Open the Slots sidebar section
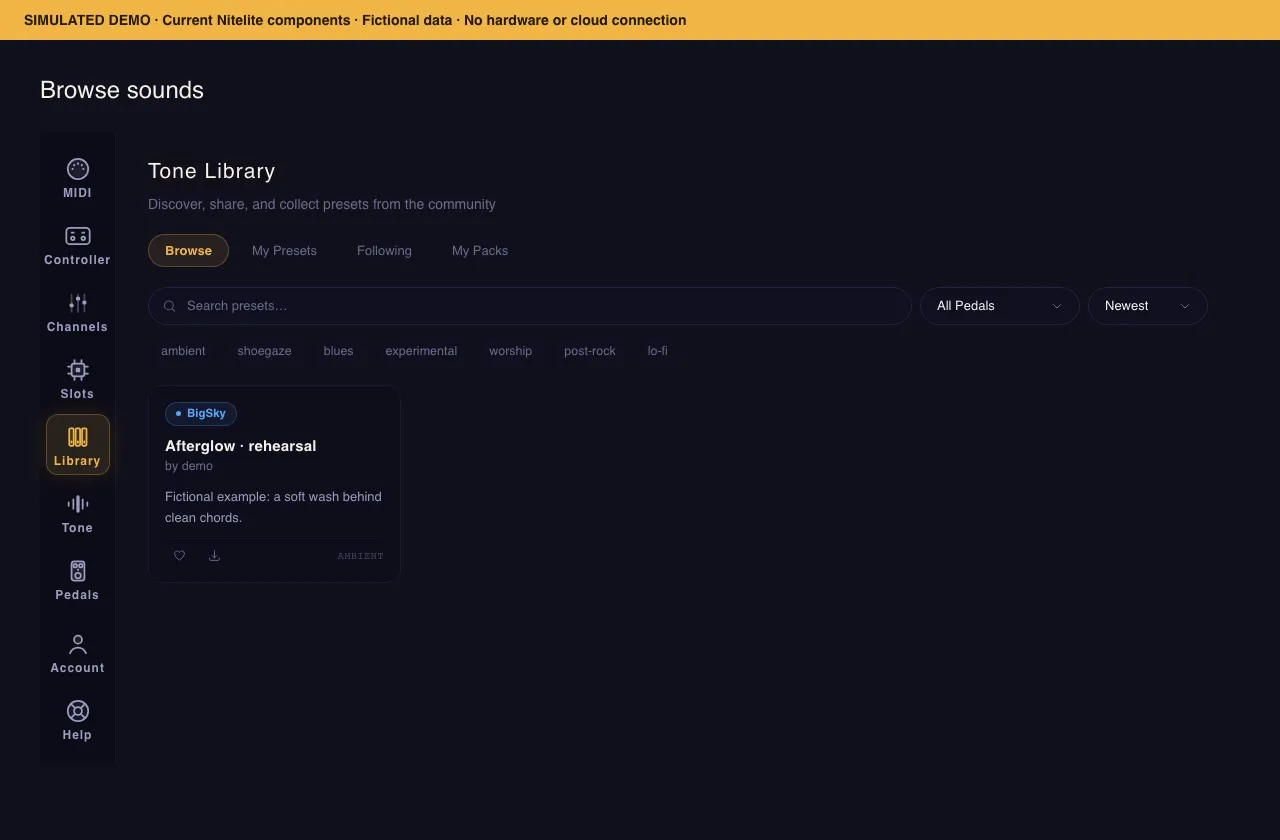The width and height of the screenshot is (1280, 840). tap(77, 379)
